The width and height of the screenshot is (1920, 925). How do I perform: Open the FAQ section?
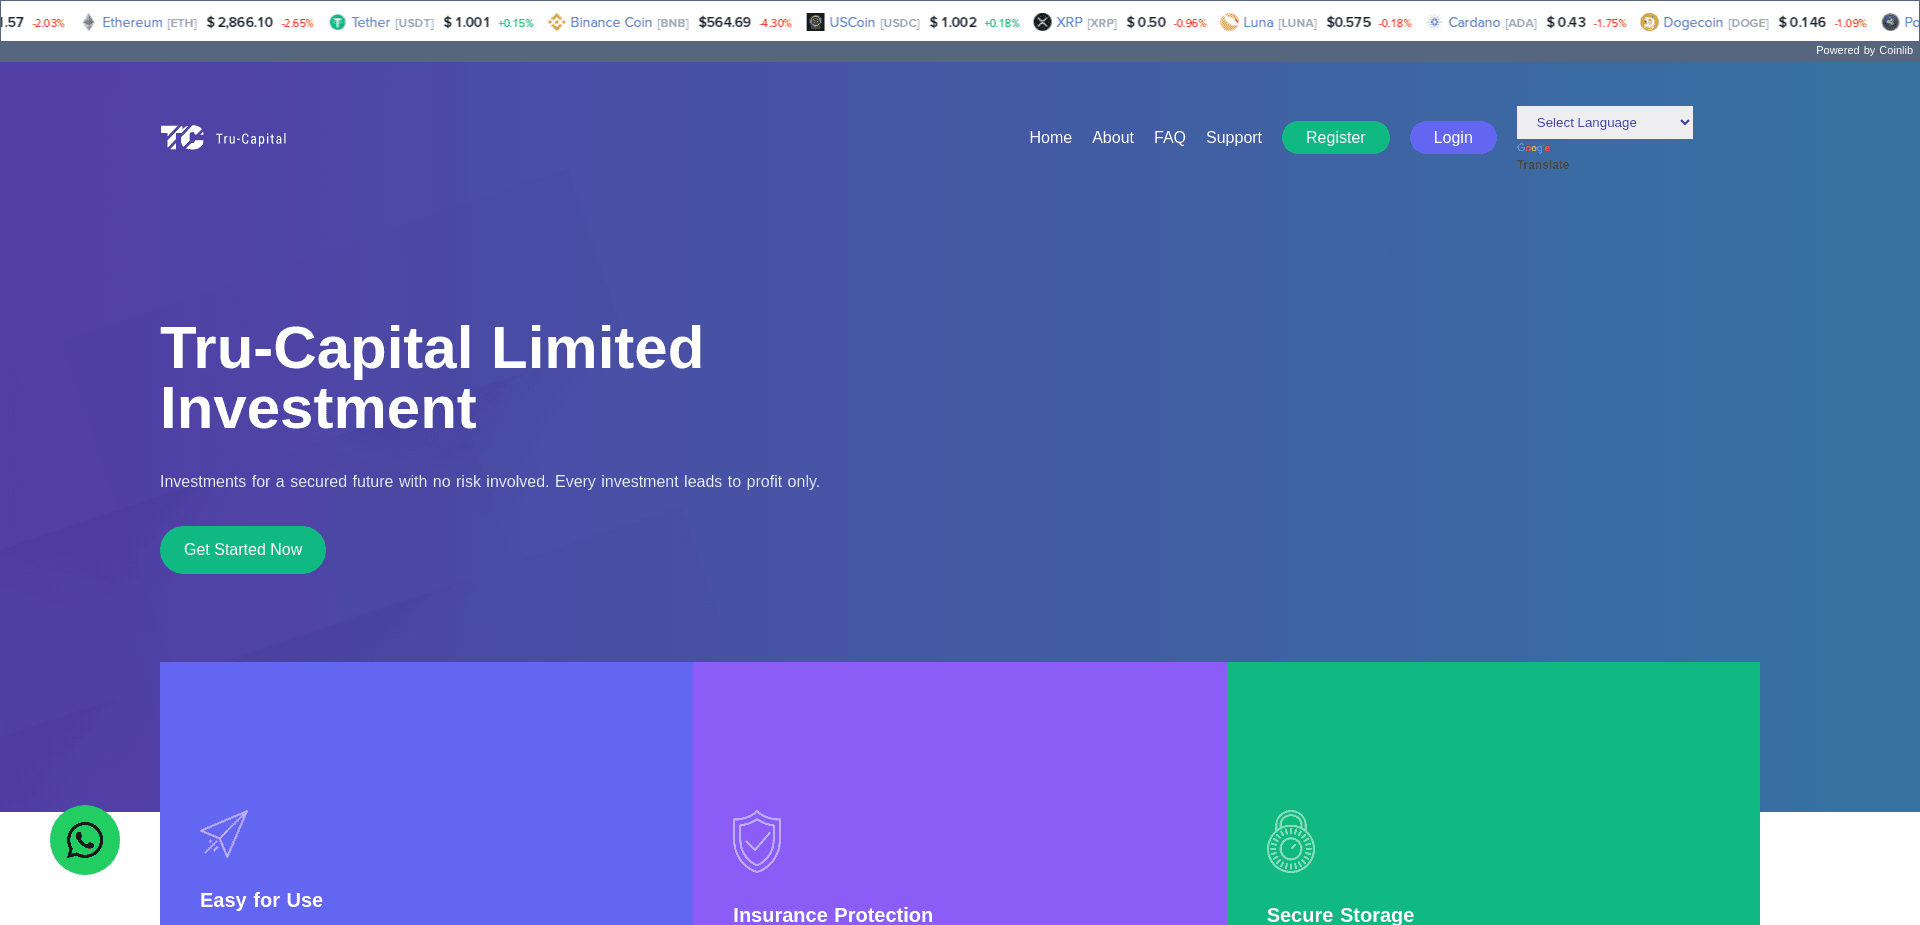pos(1169,137)
